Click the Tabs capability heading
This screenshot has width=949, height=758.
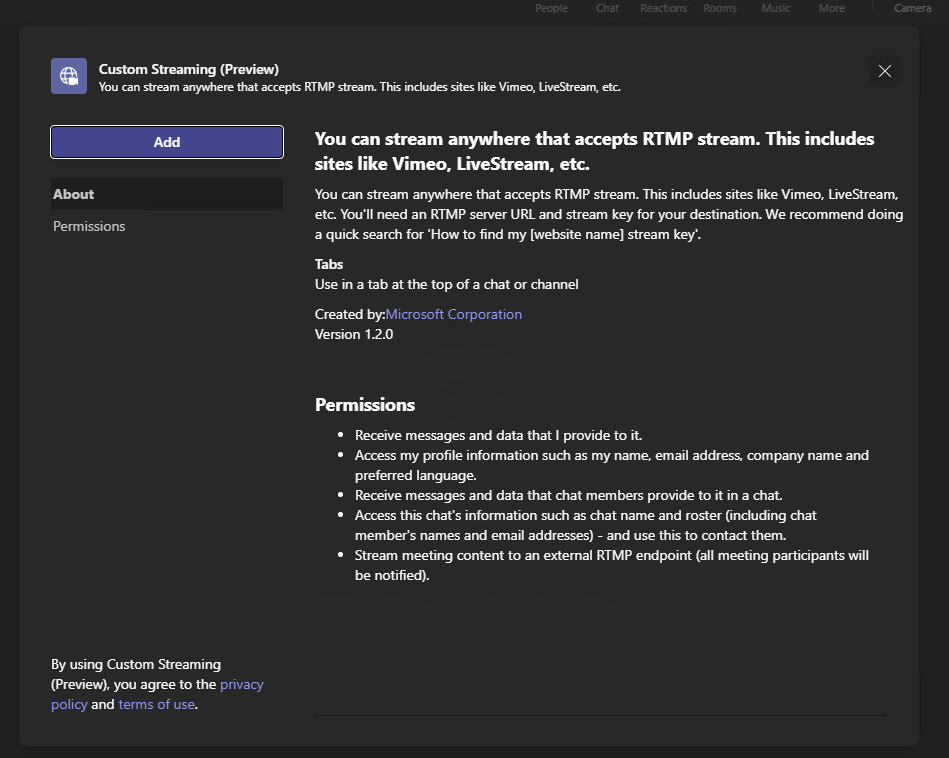[329, 264]
